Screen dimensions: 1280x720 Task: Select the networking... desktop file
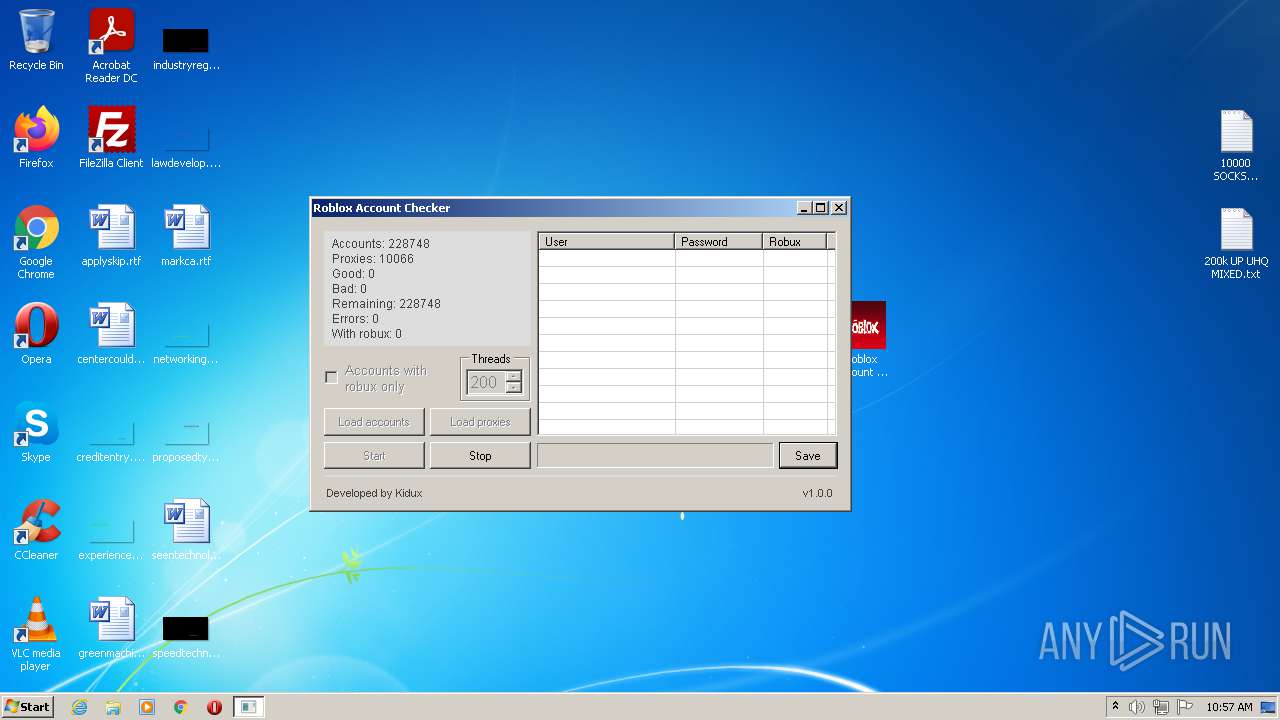tap(186, 340)
